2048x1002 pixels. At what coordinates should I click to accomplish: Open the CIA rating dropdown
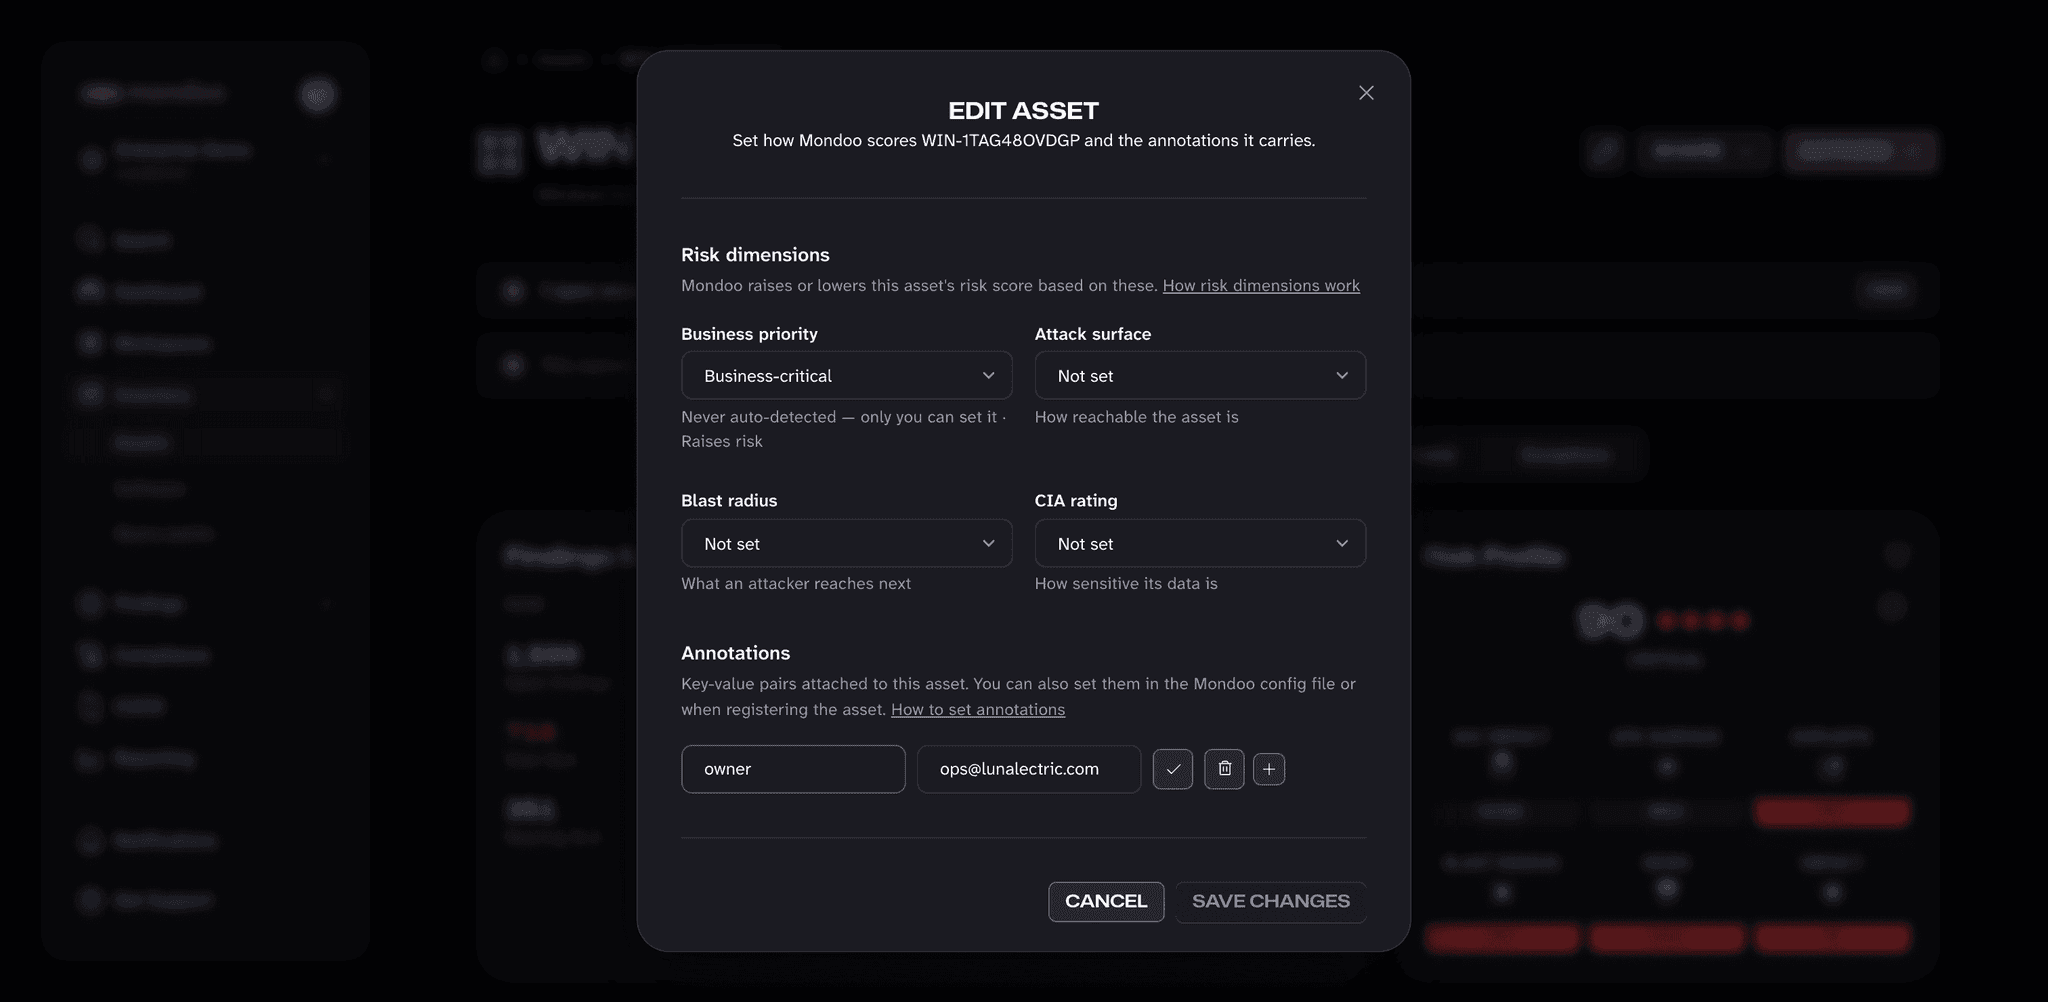[x=1200, y=543]
